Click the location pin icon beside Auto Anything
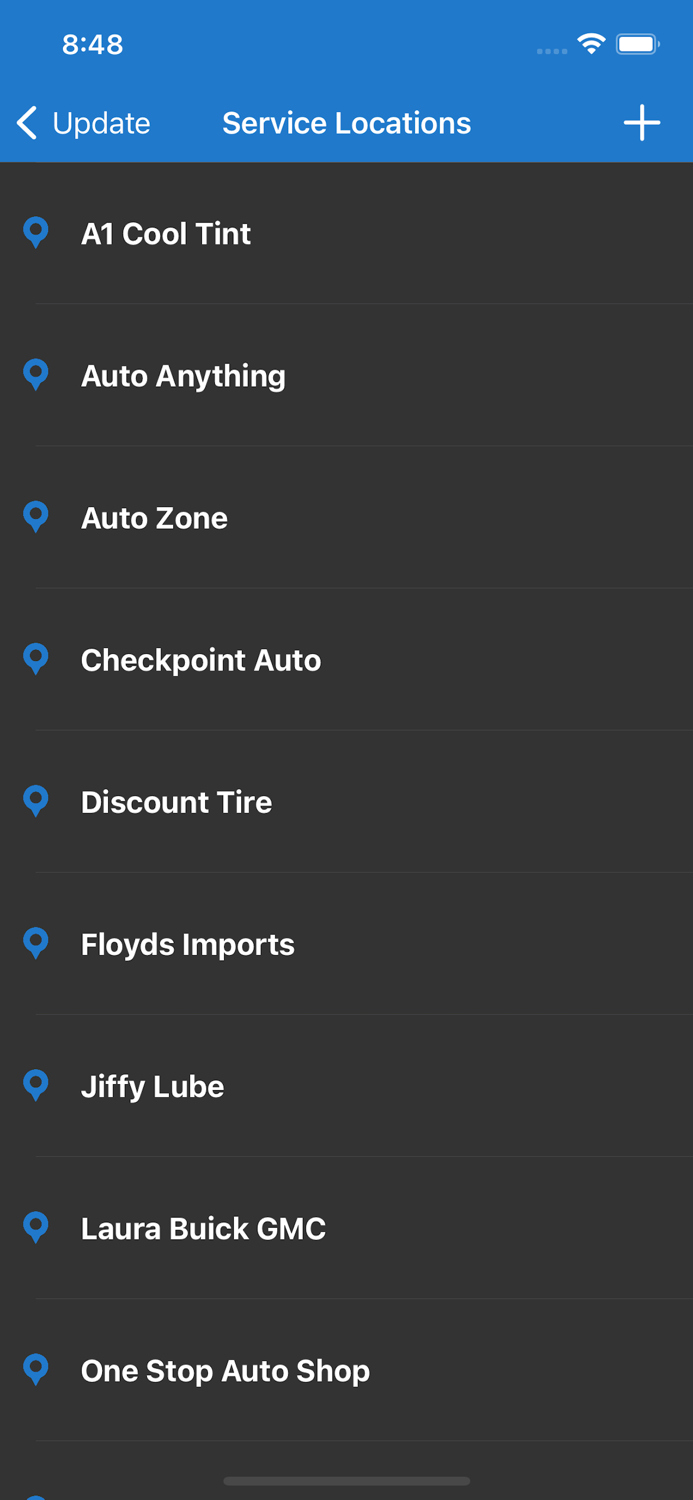 (36, 375)
